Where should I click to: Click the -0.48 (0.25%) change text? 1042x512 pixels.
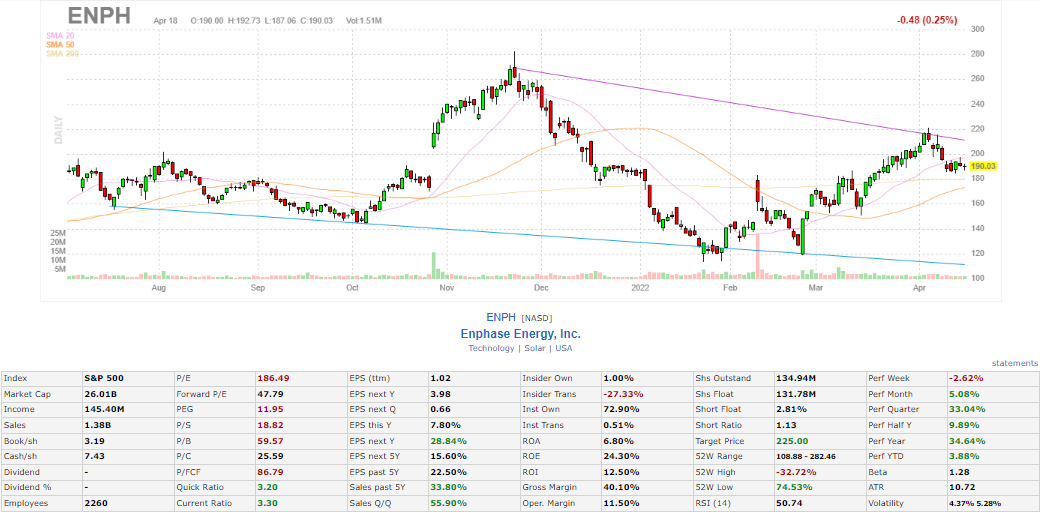coord(927,20)
